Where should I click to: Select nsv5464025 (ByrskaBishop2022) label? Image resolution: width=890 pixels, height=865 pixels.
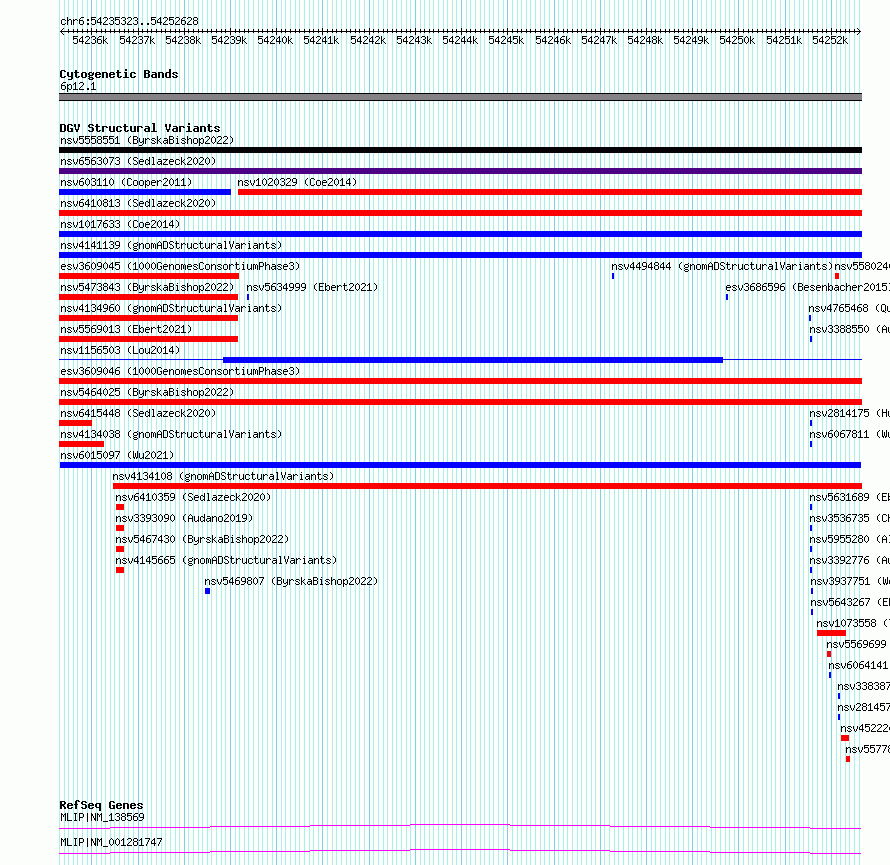[x=147, y=392]
